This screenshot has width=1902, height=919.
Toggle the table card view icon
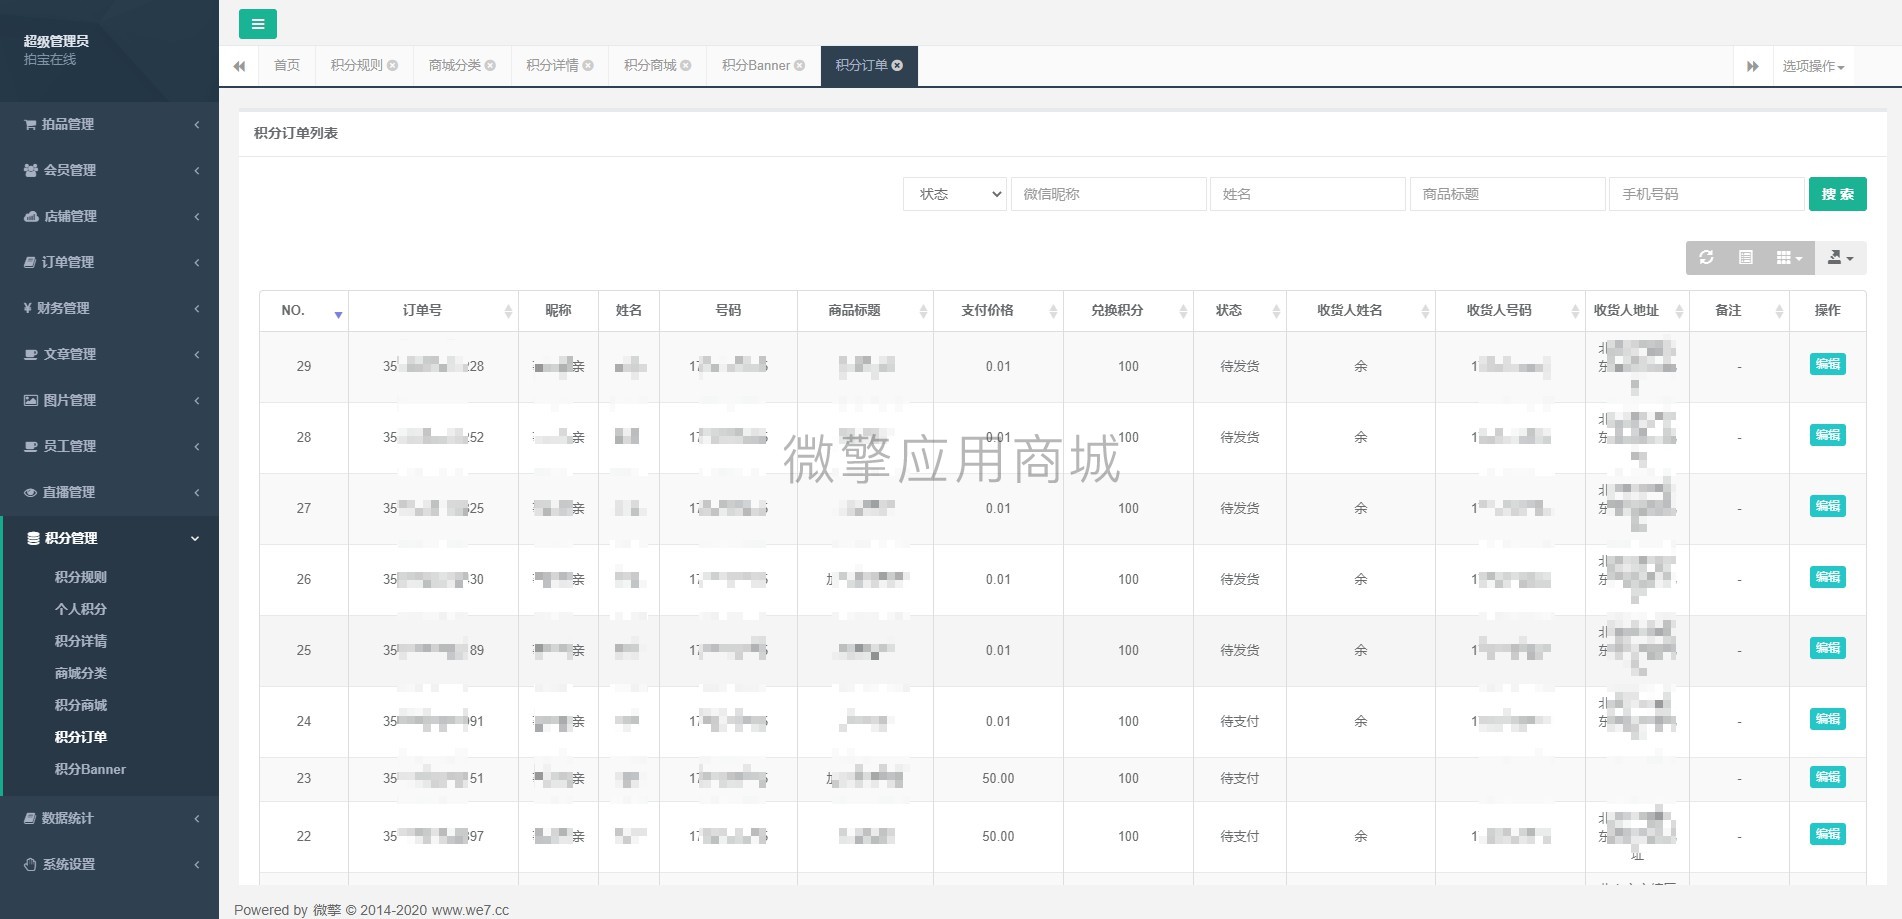point(1745,258)
